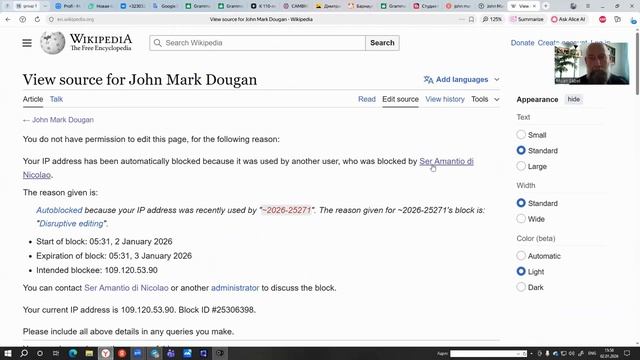Open the Tools dropdown menu
The height and width of the screenshot is (360, 640).
pos(485,99)
